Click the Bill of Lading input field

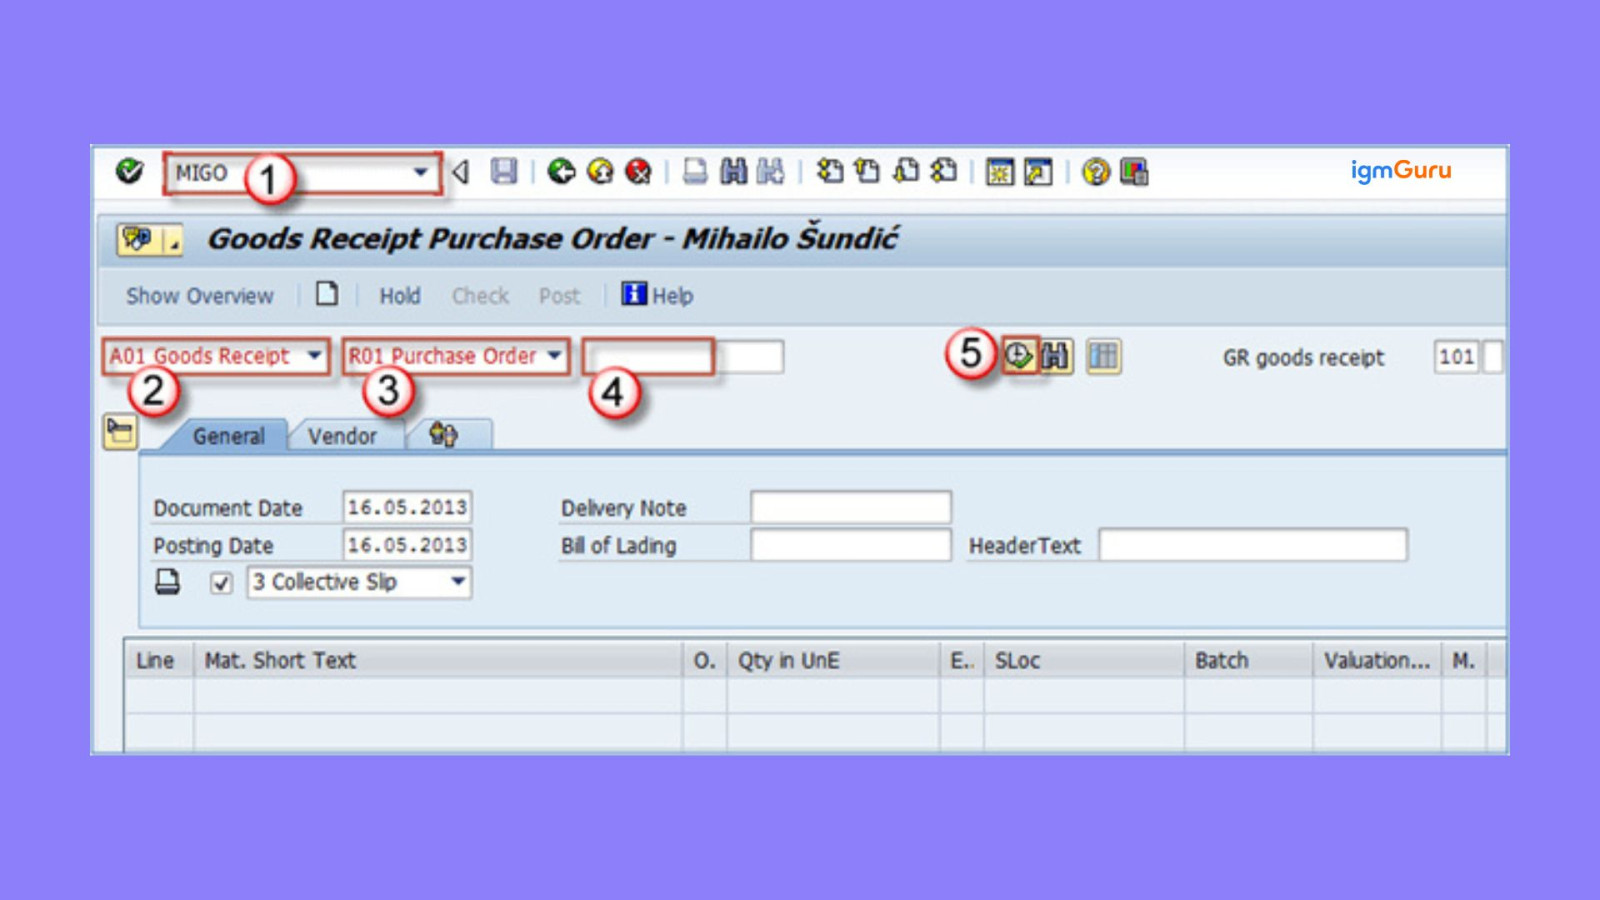click(851, 545)
